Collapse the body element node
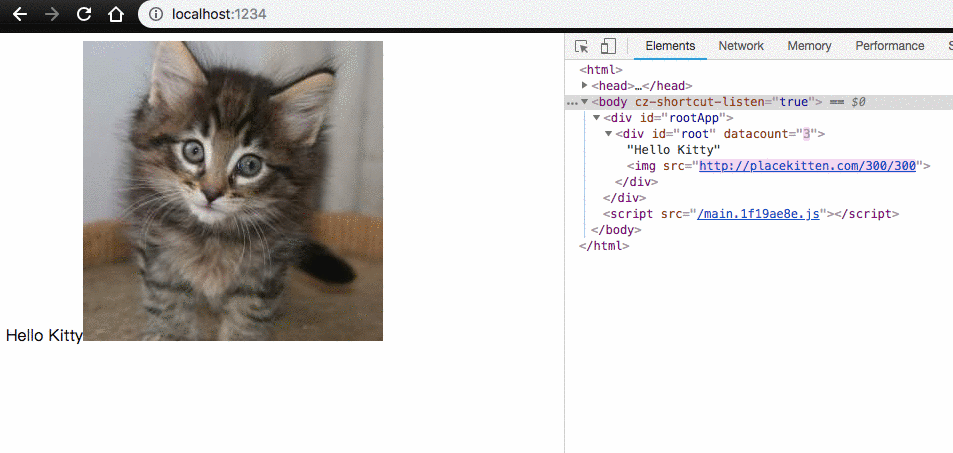 tap(585, 102)
